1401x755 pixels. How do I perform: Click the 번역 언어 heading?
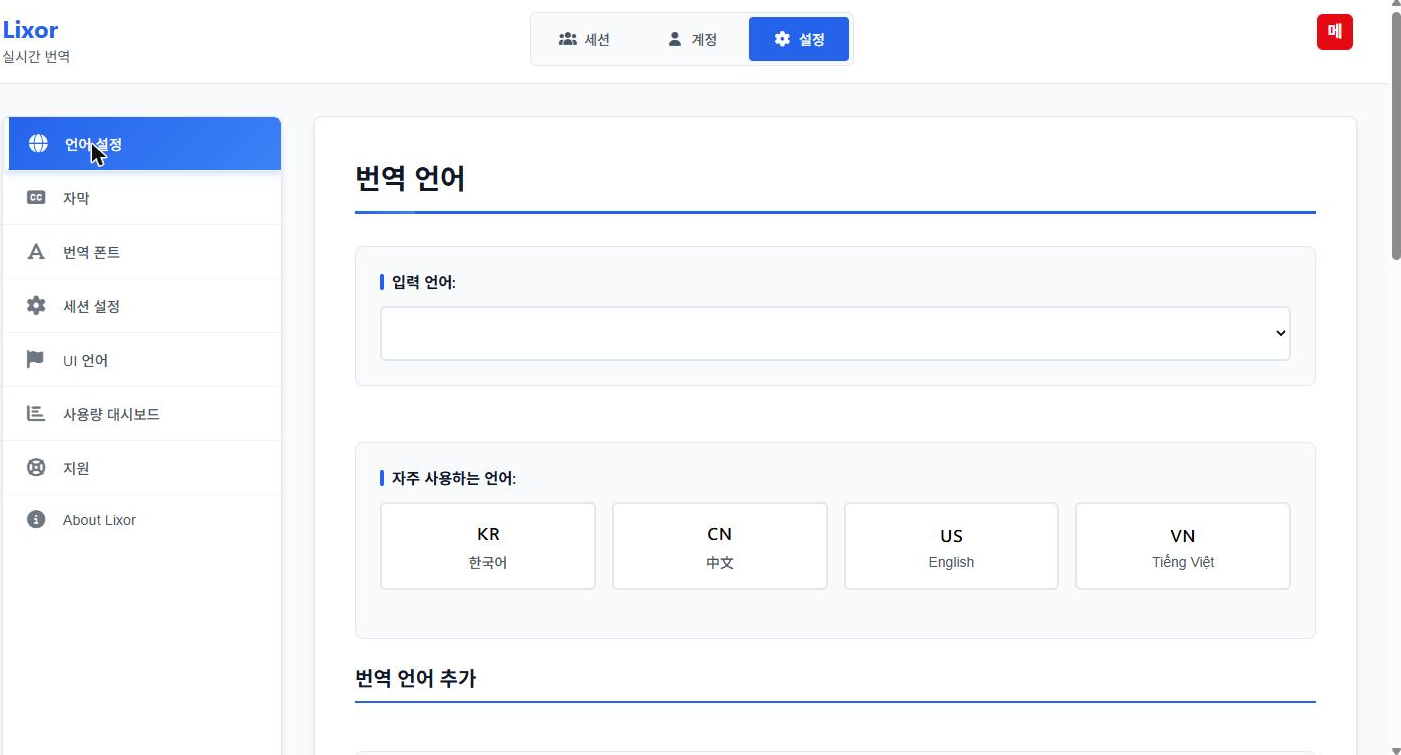tap(410, 179)
